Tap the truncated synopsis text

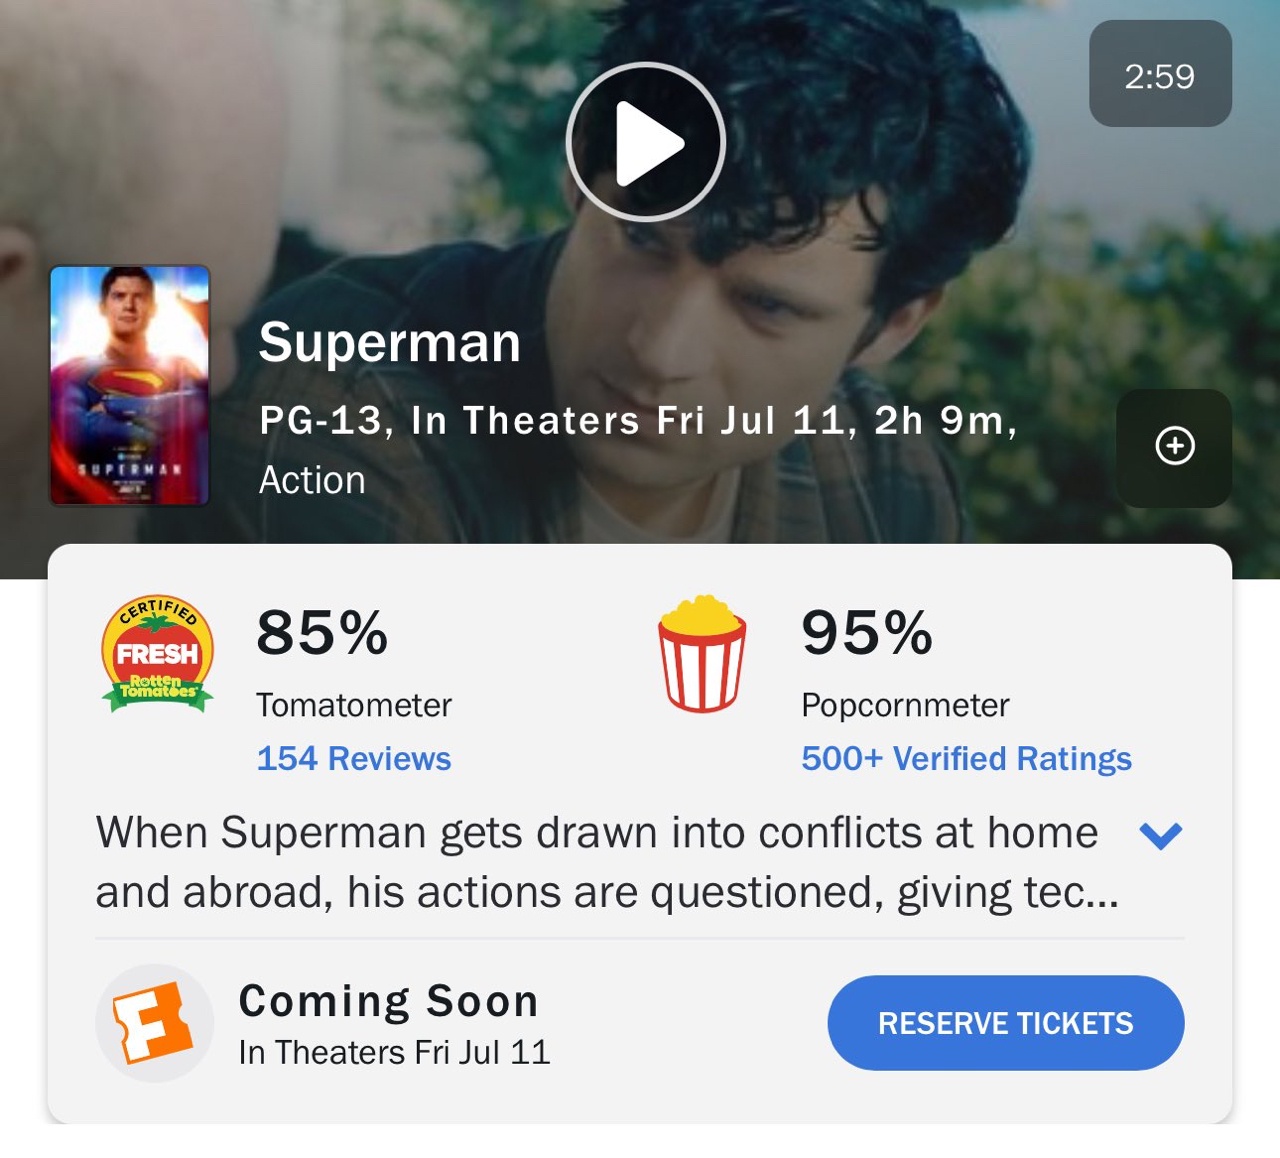pyautogui.click(x=606, y=862)
